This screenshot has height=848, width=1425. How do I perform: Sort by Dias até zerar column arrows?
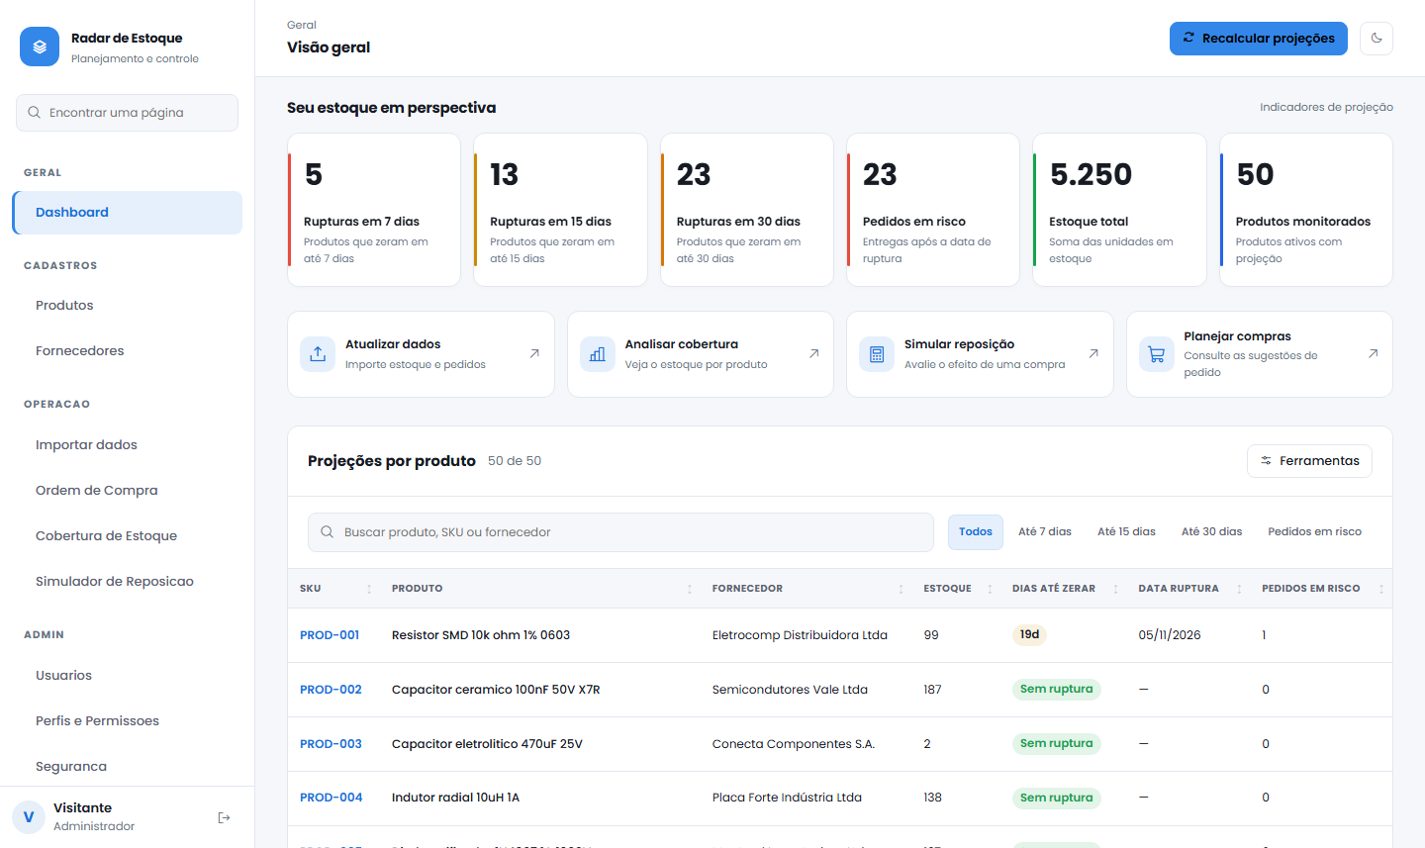[1116, 589]
